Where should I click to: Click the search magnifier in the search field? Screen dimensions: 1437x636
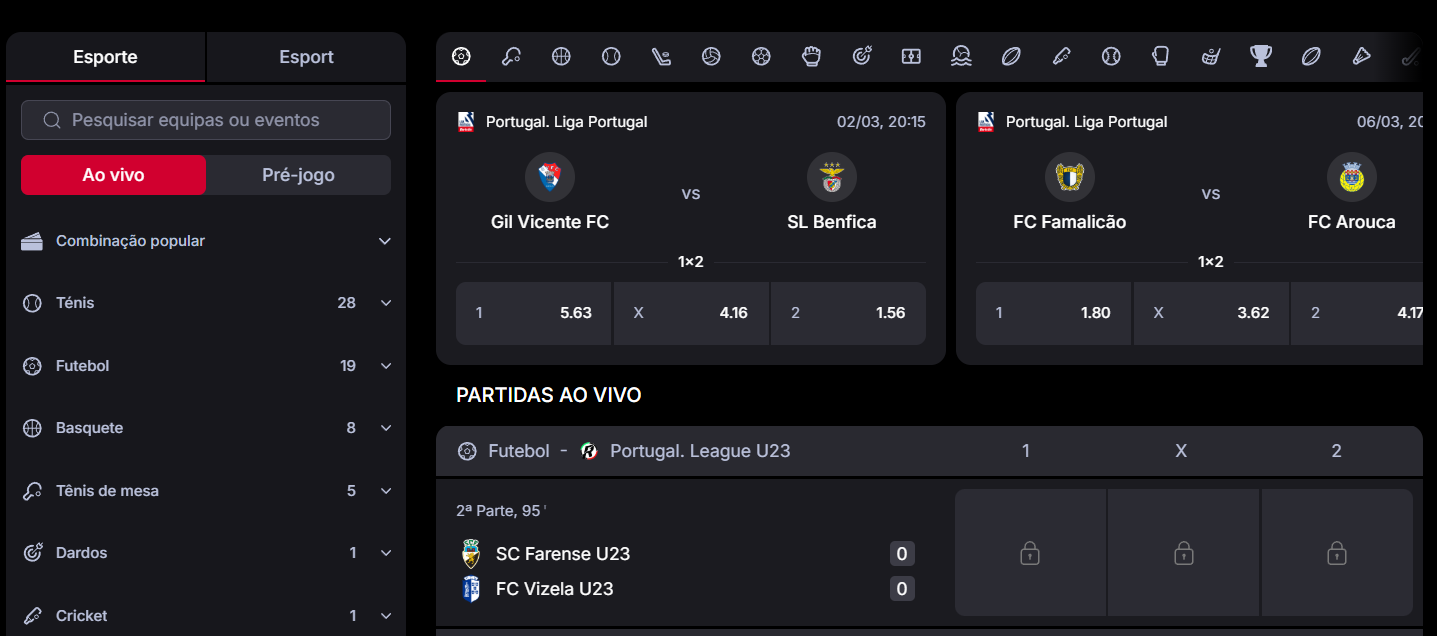51,120
